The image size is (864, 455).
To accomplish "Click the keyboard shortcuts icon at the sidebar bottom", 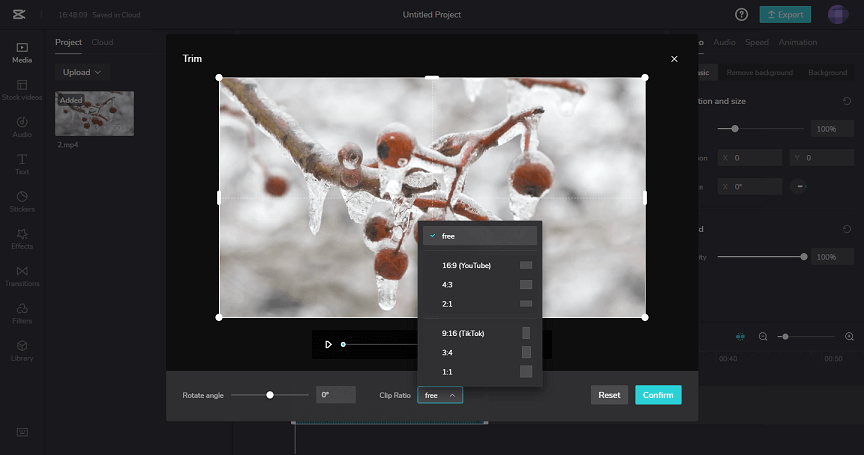I will 22,432.
